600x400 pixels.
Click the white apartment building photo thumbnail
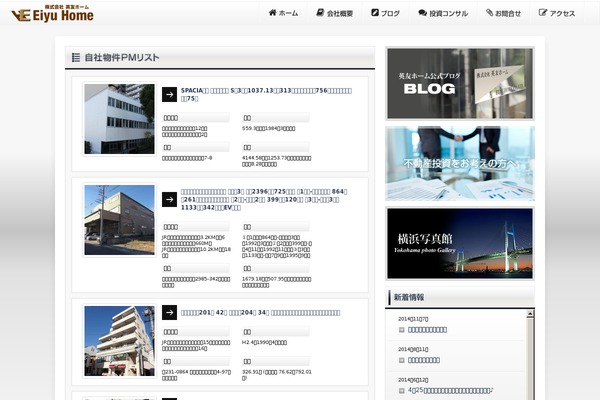119,341
